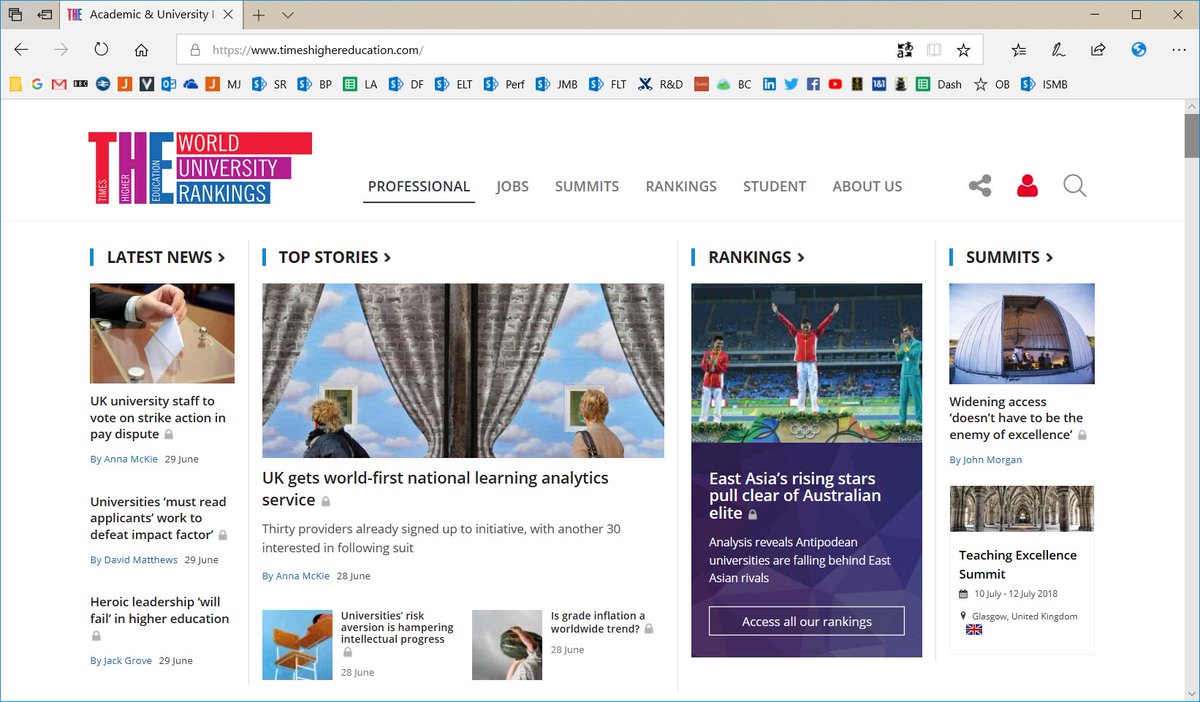This screenshot has width=1200, height=702.
Task: Open the R&D bookmark
Action: click(x=661, y=84)
